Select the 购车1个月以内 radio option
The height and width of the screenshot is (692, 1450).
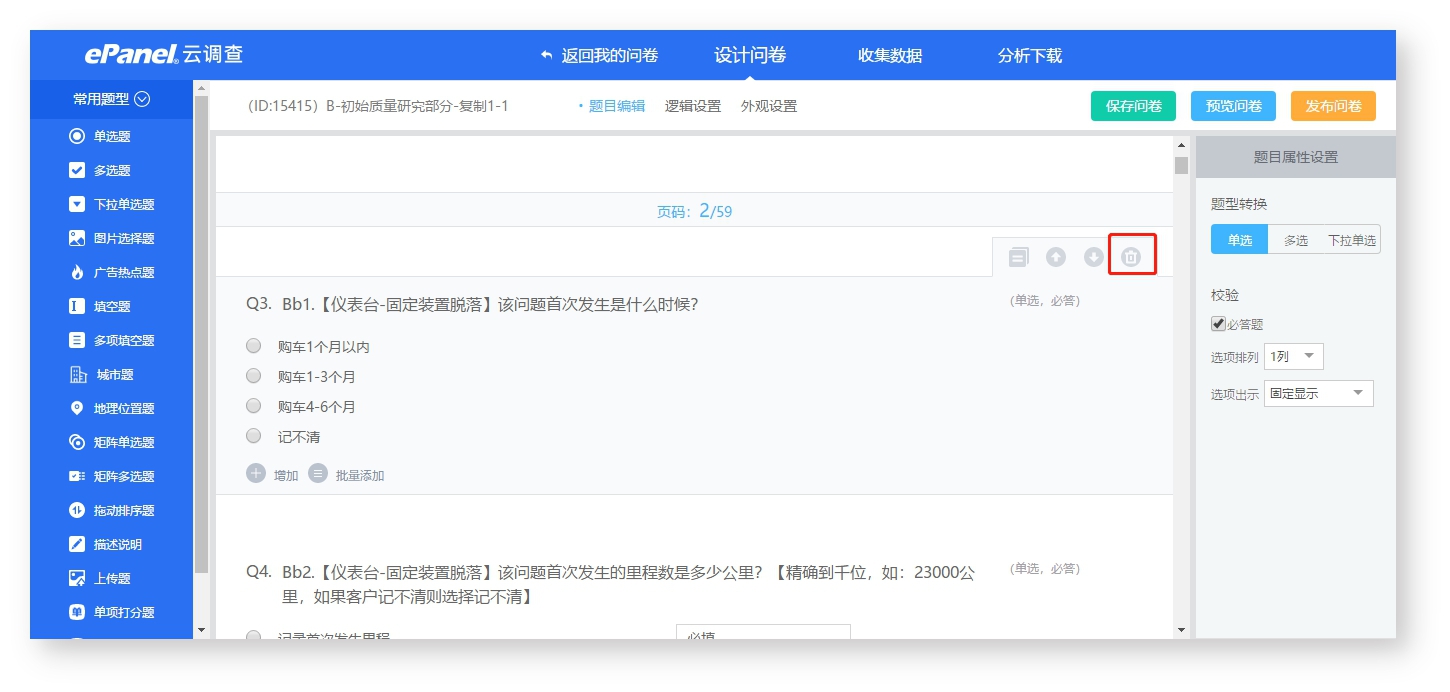[x=254, y=346]
